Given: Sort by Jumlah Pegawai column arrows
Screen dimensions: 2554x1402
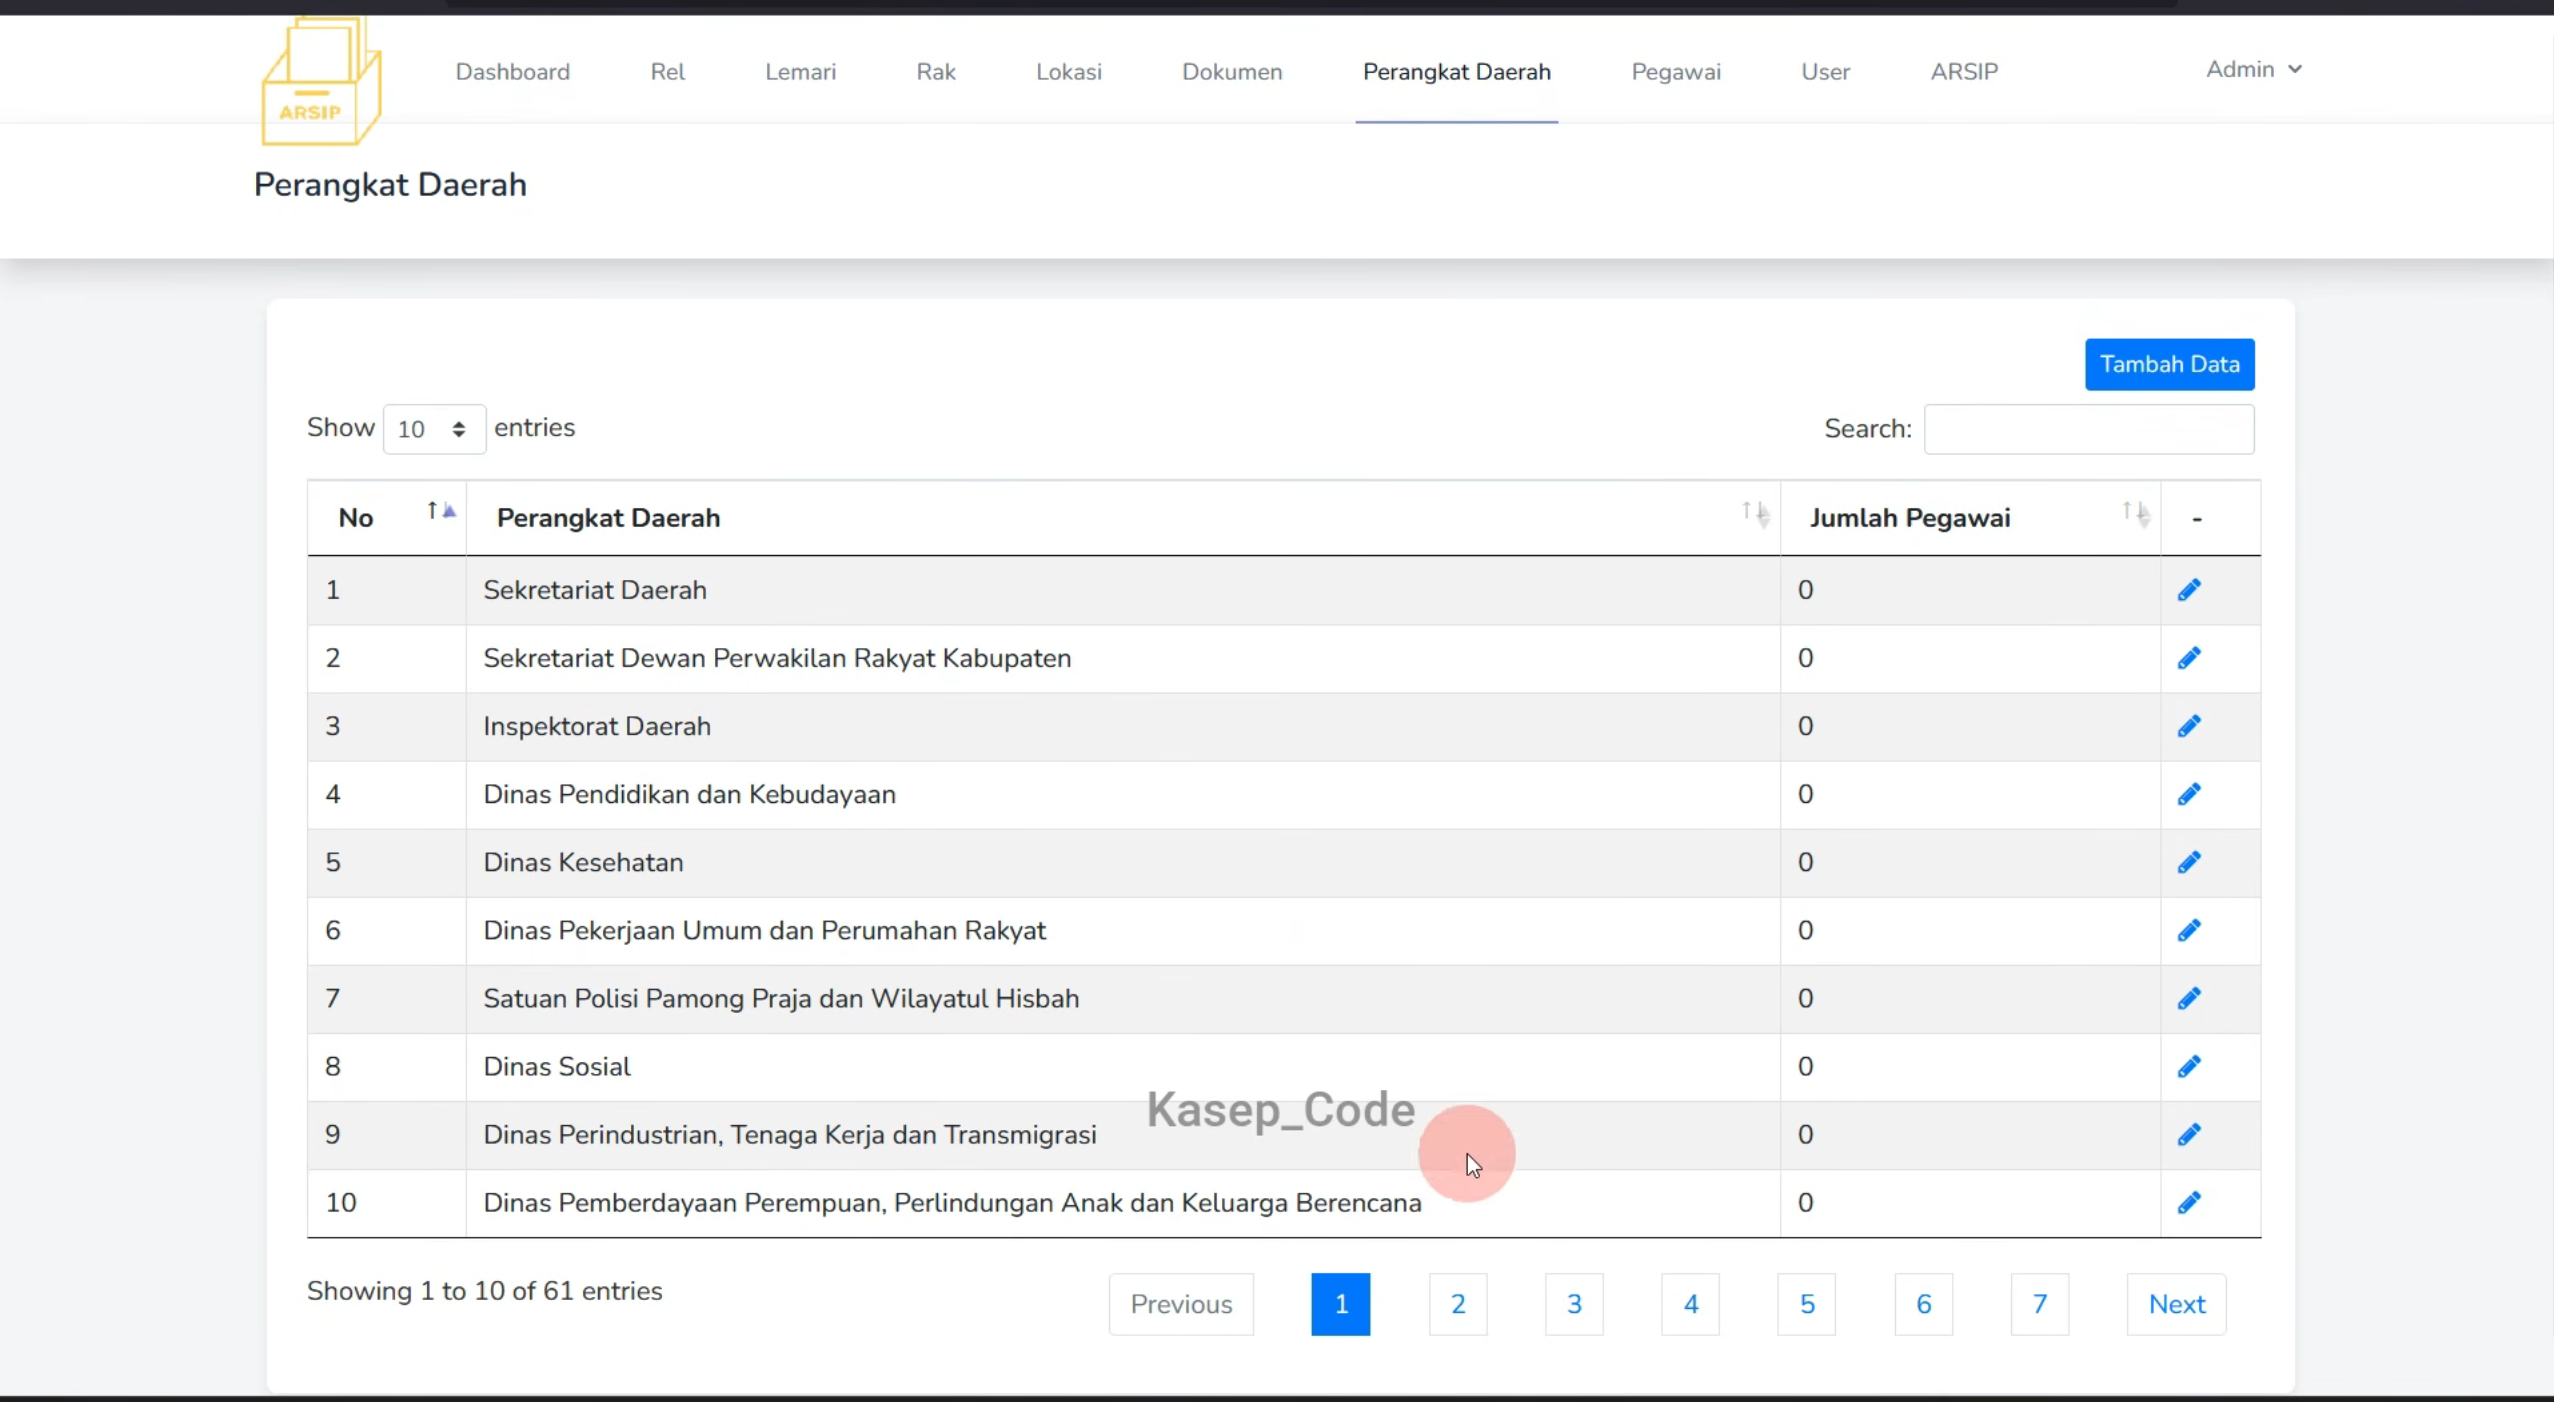Looking at the screenshot, I should [x=2136, y=513].
